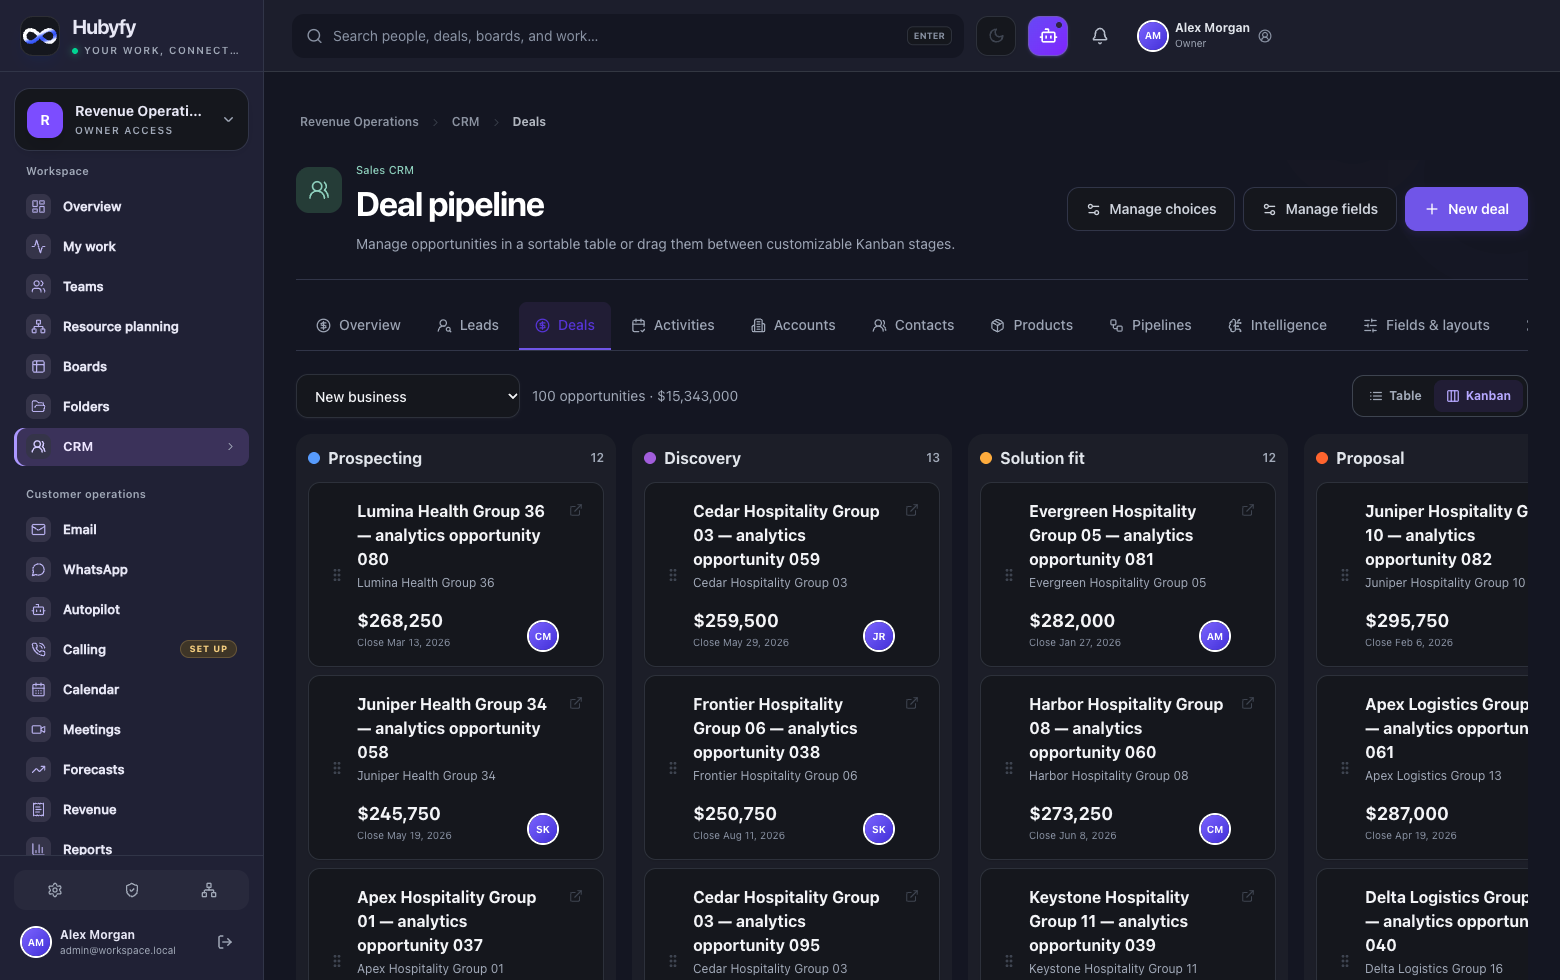This screenshot has width=1560, height=980.
Task: Click the New deal button
Action: click(1466, 209)
